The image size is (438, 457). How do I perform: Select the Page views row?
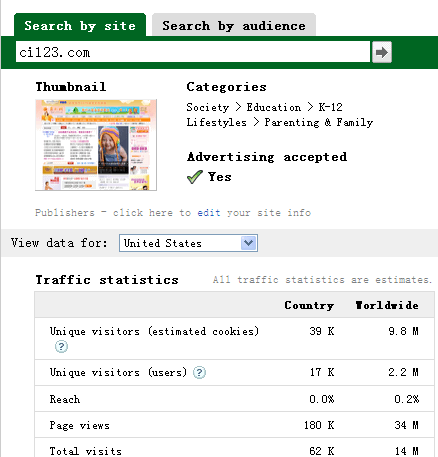pyautogui.click(x=234, y=425)
